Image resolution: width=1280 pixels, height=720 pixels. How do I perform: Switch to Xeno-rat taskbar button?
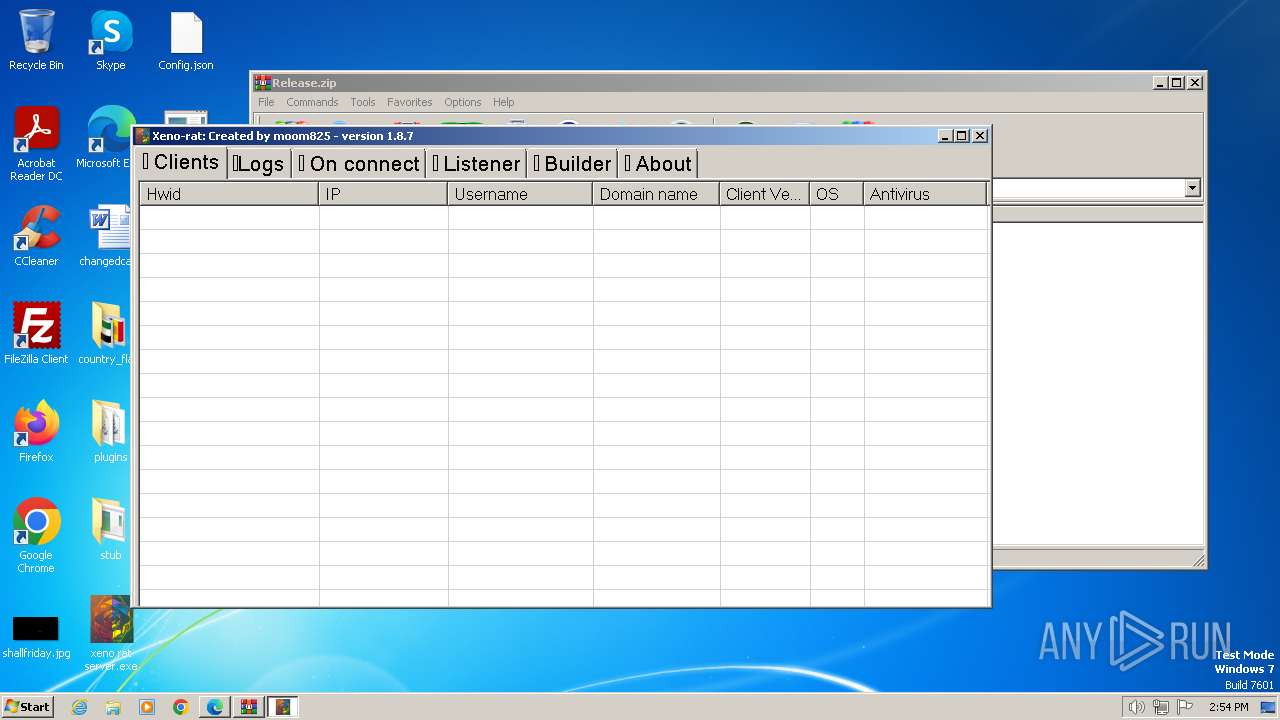click(283, 707)
